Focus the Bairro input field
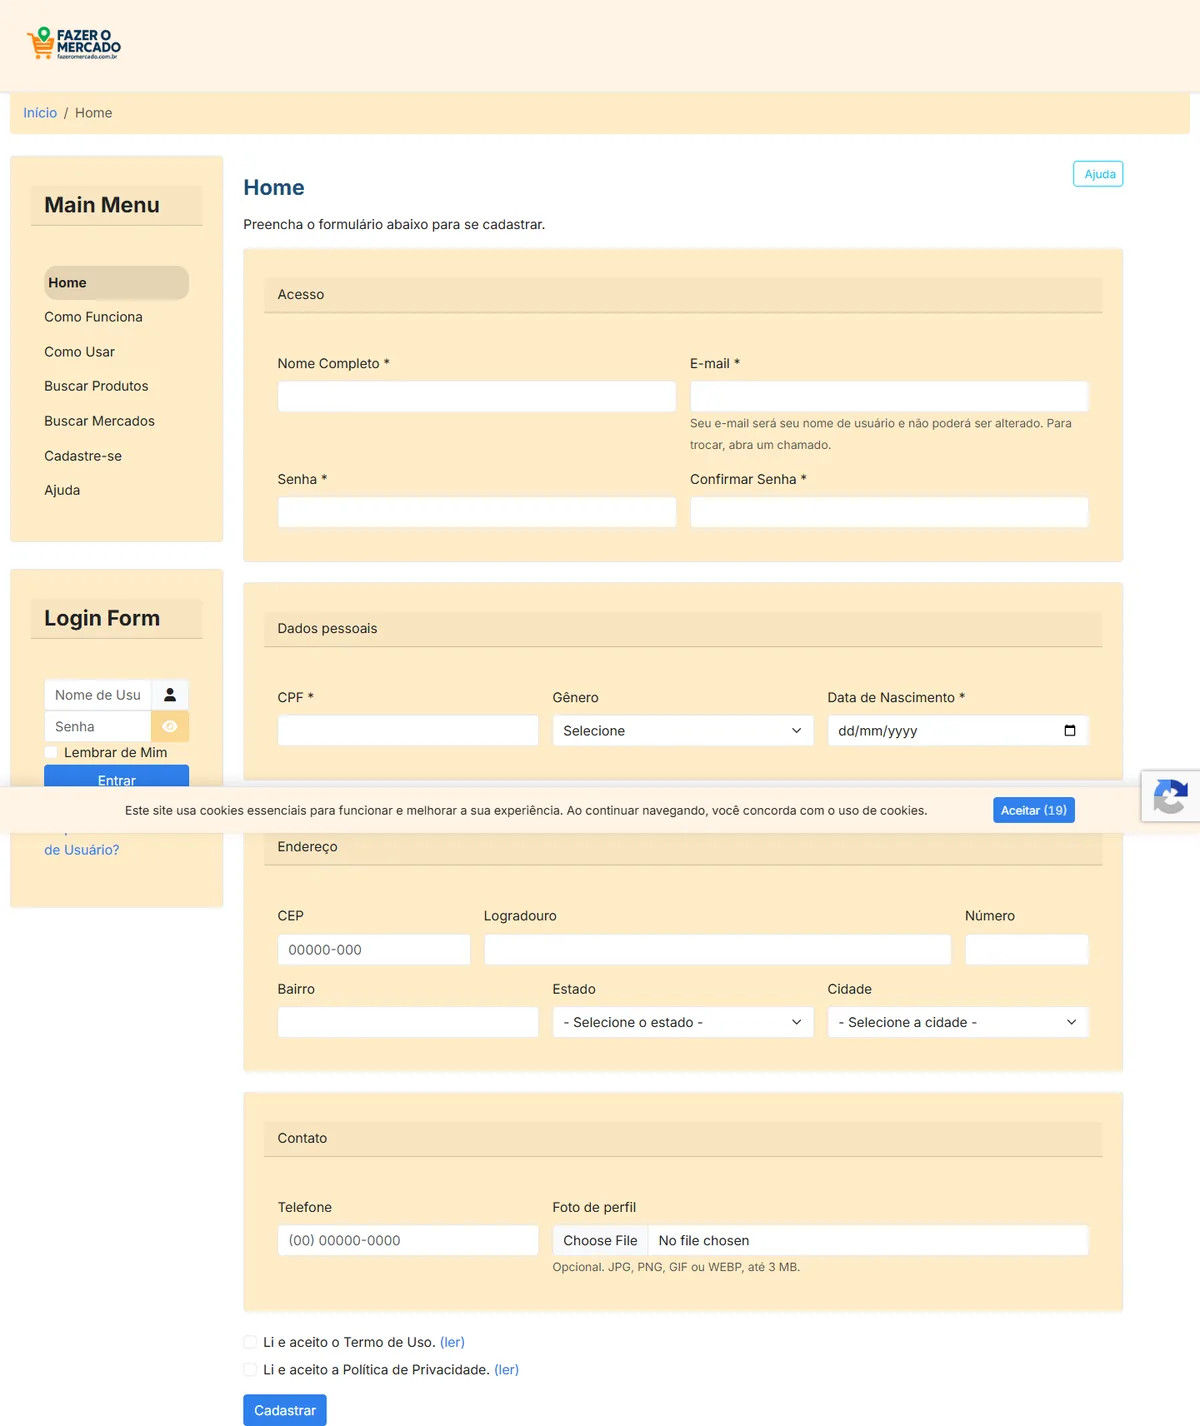 coord(408,1022)
